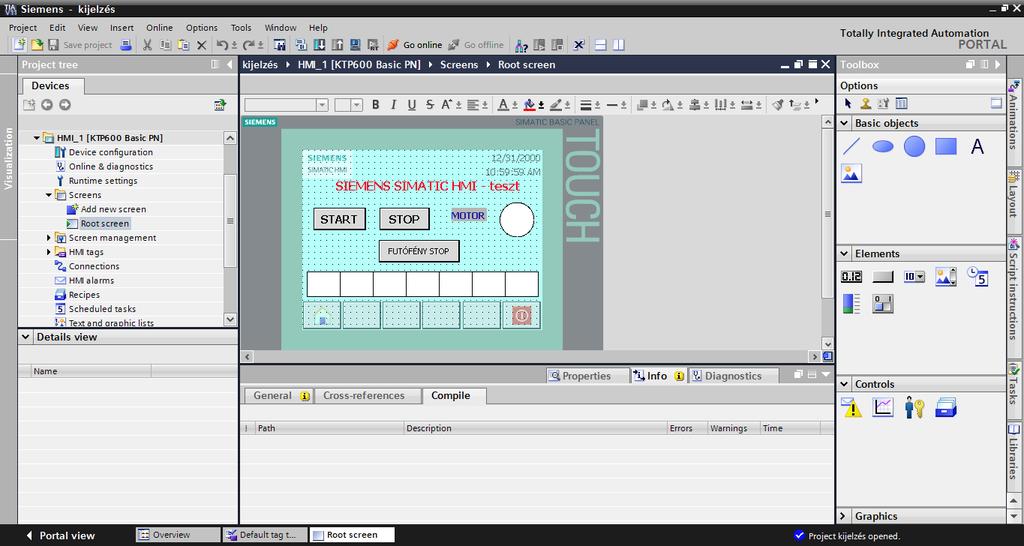Click the print icon in toolbar
1024x546 pixels.
tap(126, 45)
